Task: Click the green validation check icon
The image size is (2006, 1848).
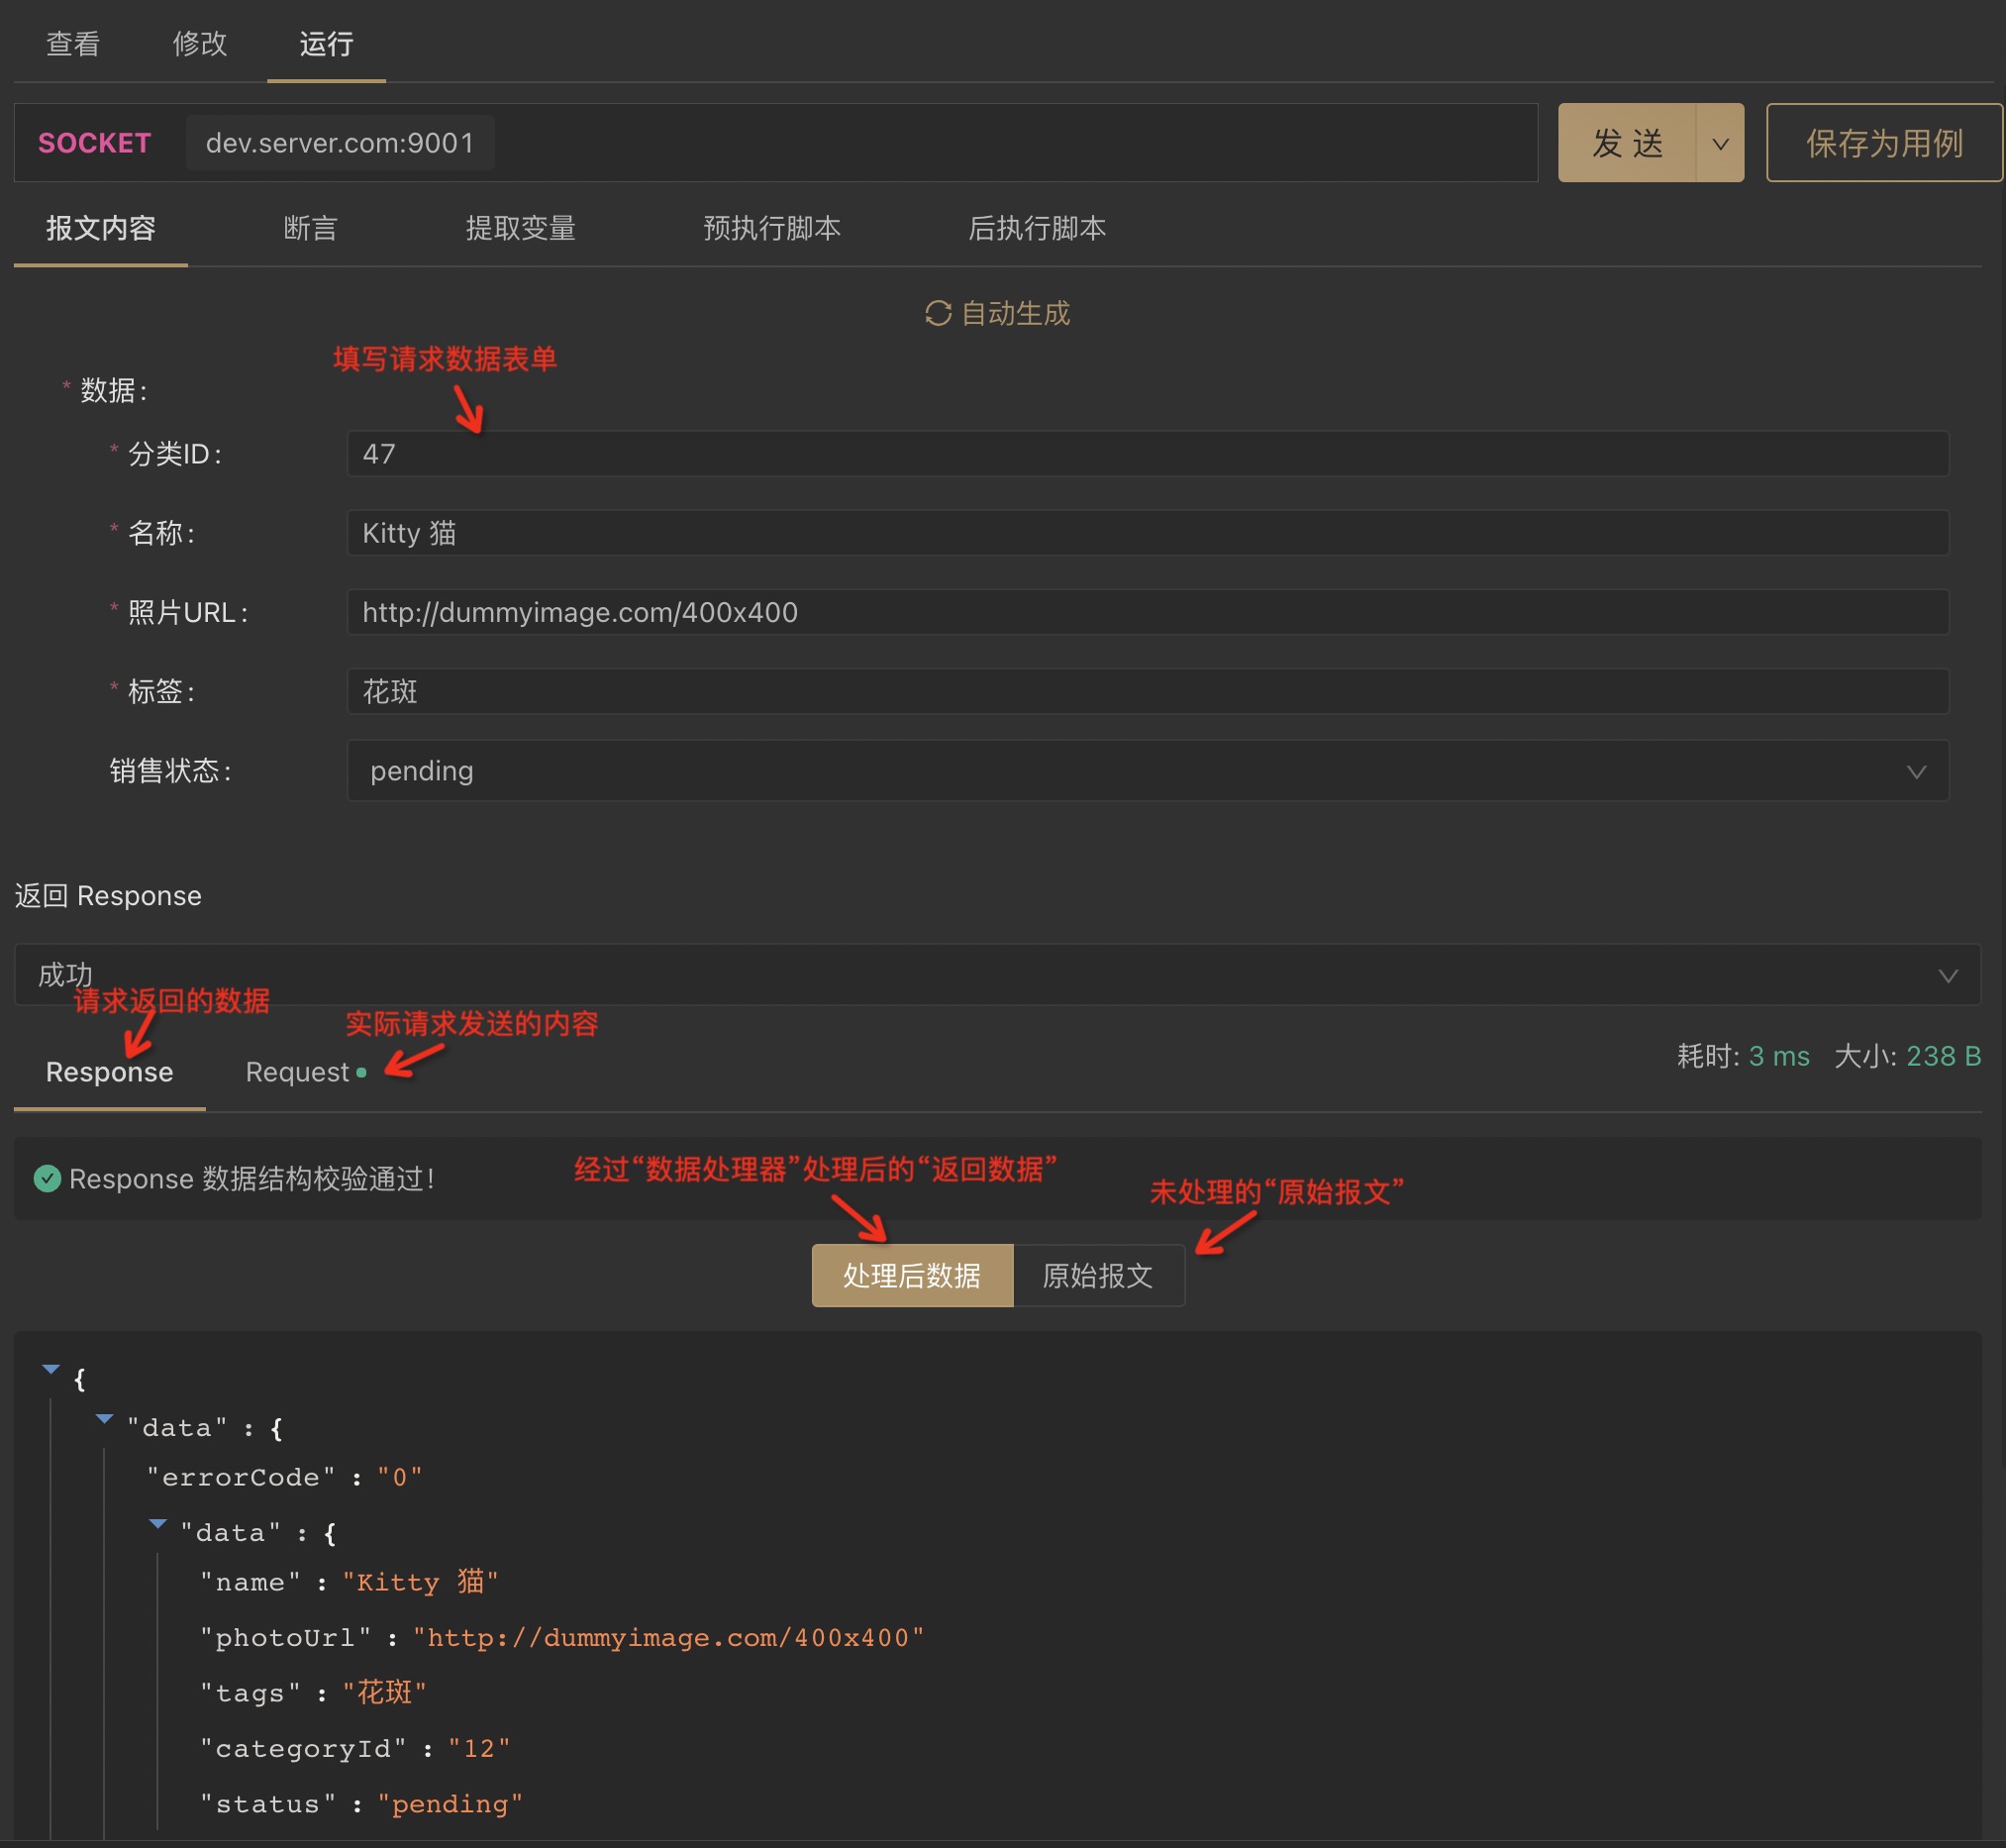Action: (x=47, y=1179)
